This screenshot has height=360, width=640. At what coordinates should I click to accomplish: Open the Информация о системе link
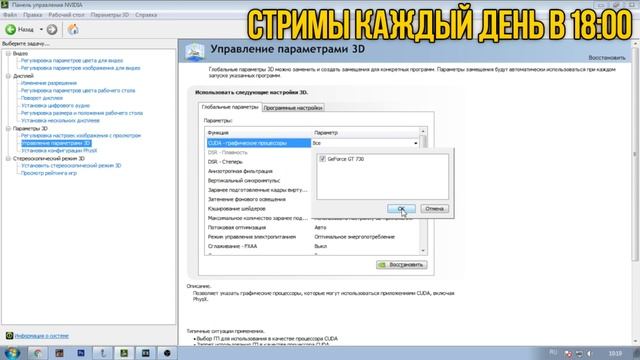tap(42, 336)
